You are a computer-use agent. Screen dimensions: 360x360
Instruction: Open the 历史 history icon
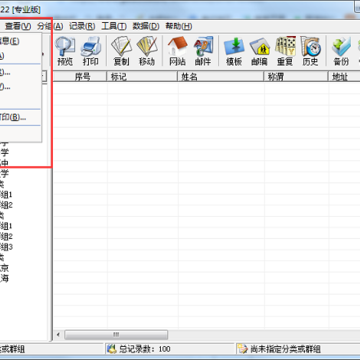coord(310,51)
